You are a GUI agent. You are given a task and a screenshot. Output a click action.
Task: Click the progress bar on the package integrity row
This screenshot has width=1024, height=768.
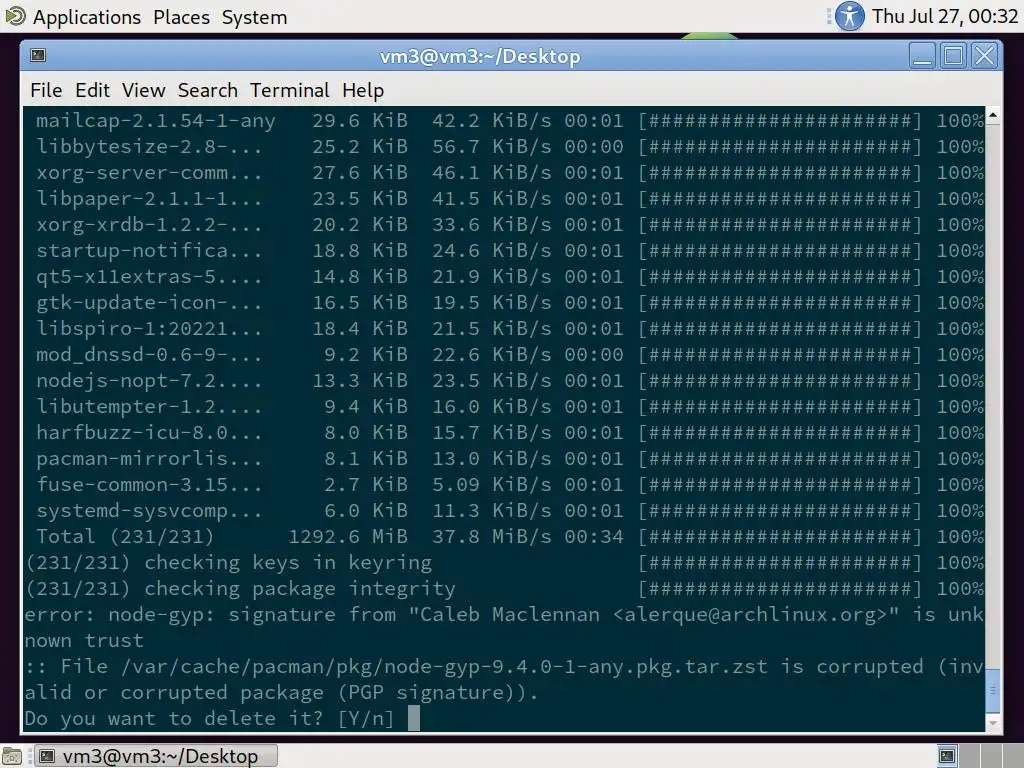point(780,589)
